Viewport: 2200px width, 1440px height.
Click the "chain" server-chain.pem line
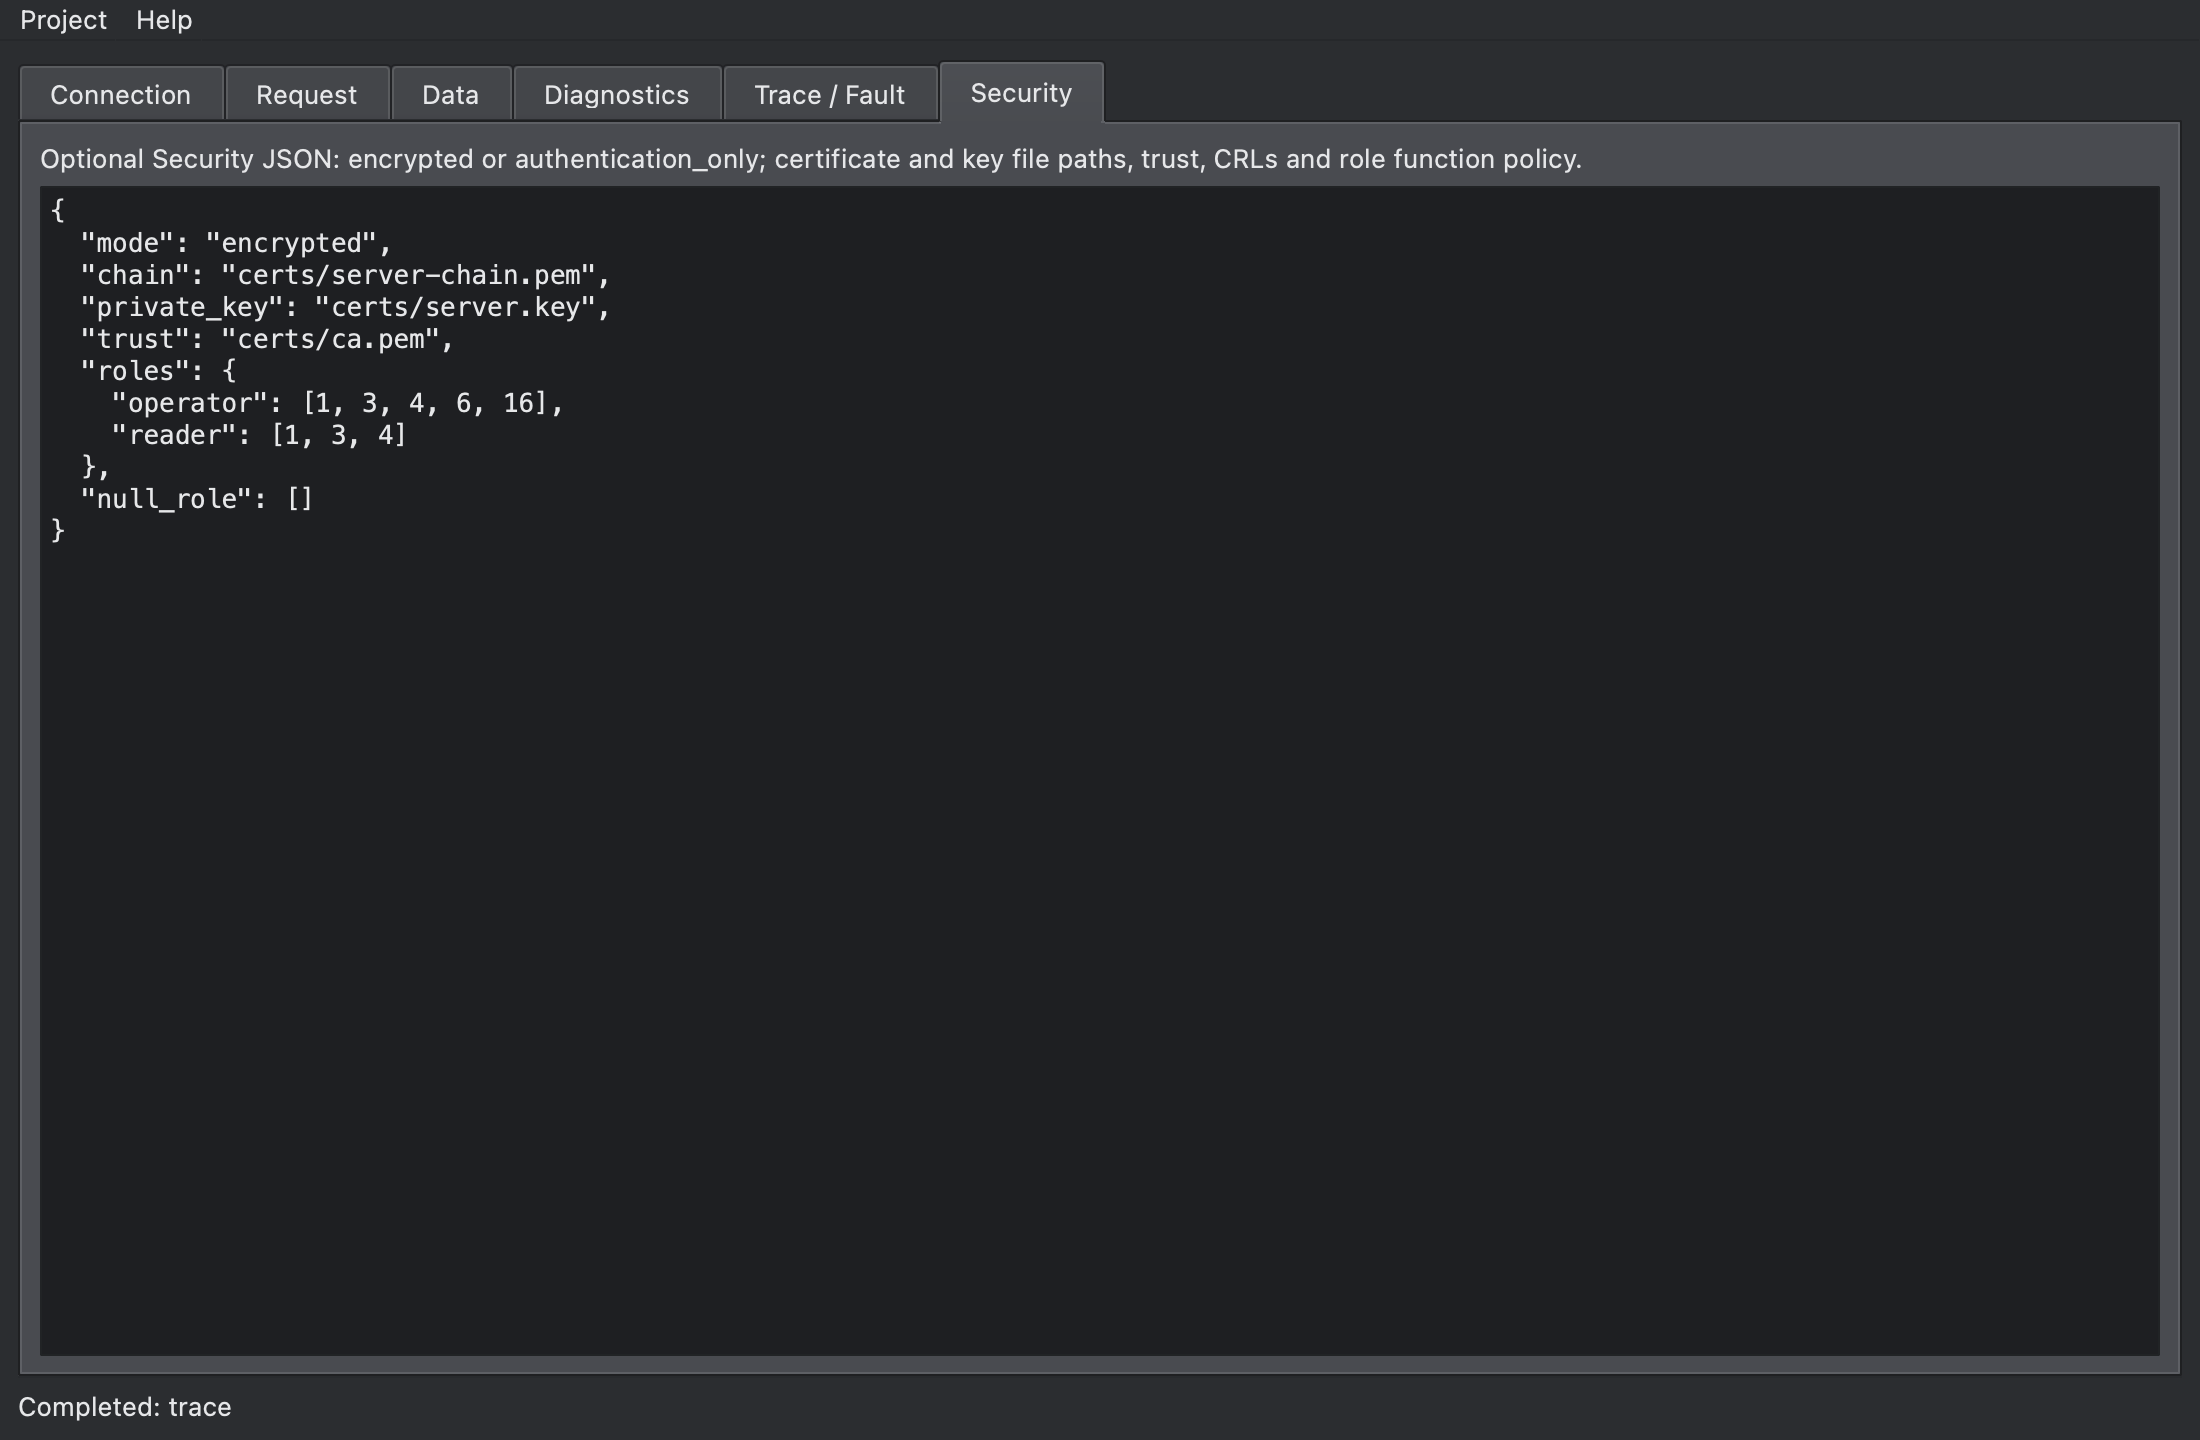(x=345, y=275)
